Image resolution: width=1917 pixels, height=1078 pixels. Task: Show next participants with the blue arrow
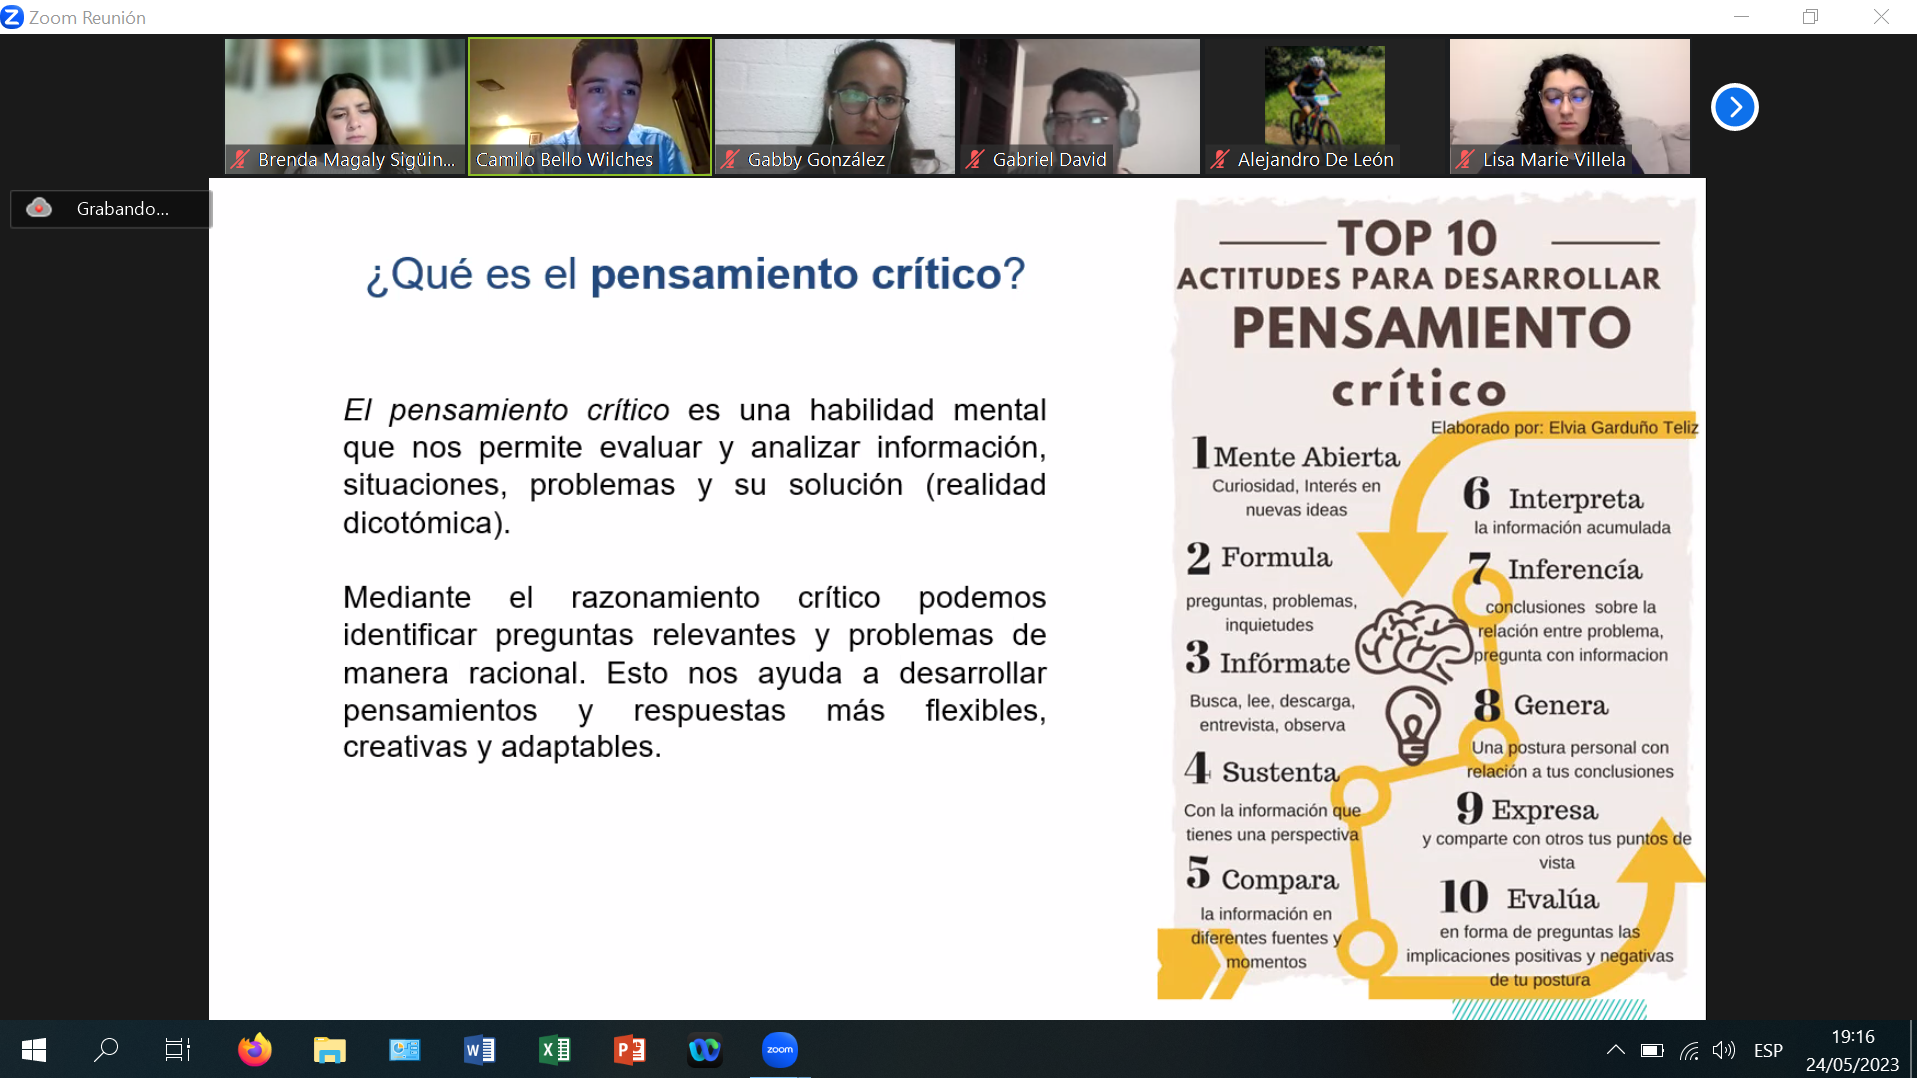(x=1734, y=107)
